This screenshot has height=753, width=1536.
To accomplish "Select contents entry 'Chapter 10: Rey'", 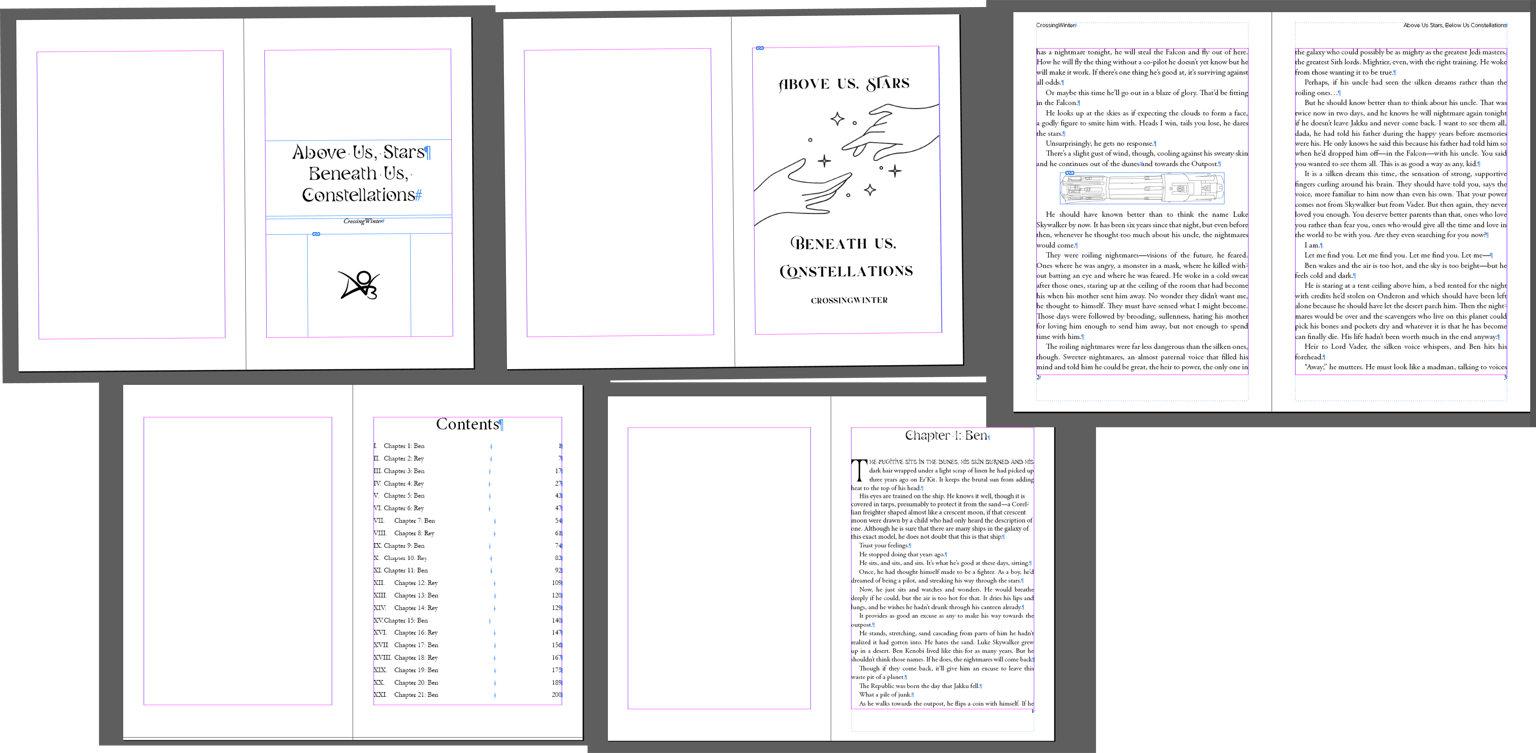I will [x=405, y=558].
